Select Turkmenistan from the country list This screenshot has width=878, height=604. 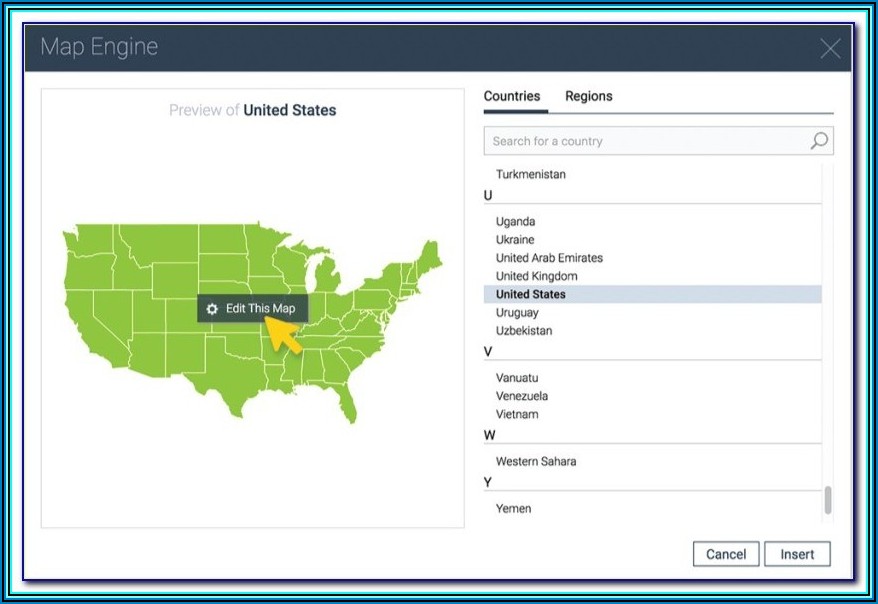pyautogui.click(x=530, y=174)
